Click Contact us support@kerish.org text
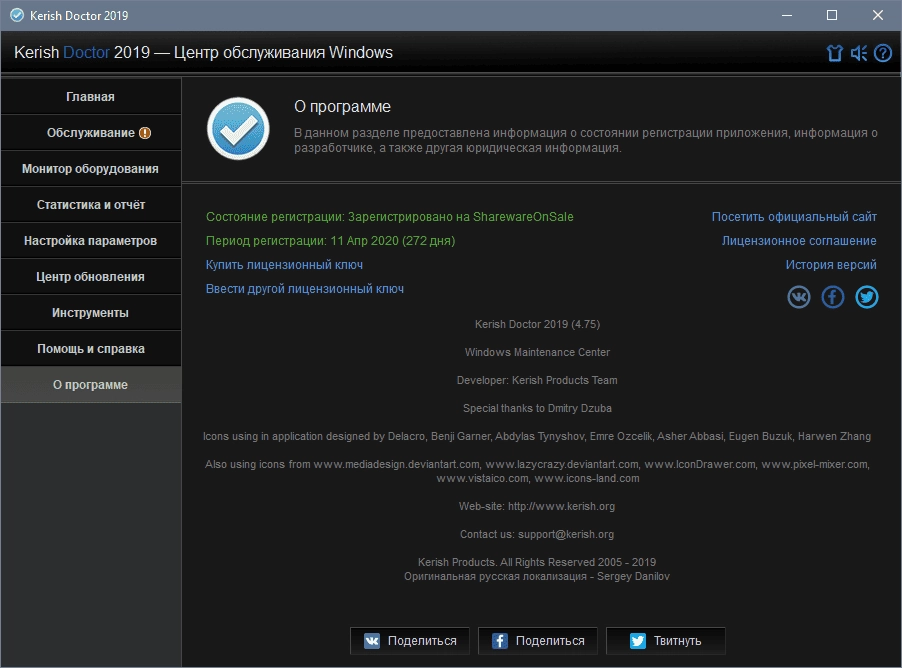 click(x=537, y=535)
